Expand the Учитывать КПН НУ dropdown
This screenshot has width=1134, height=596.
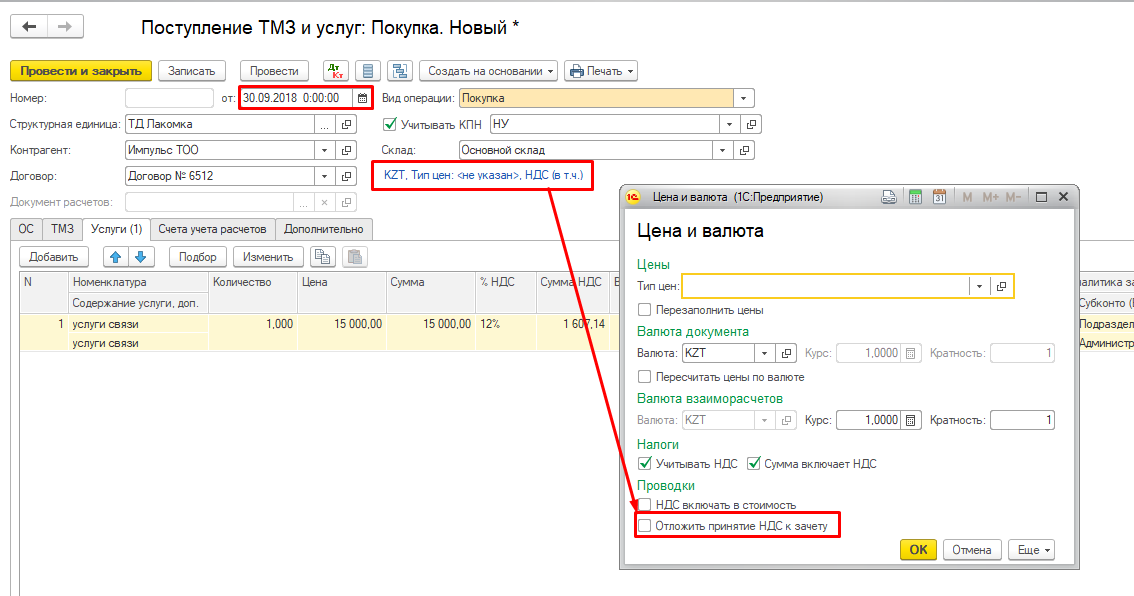pyautogui.click(x=730, y=124)
